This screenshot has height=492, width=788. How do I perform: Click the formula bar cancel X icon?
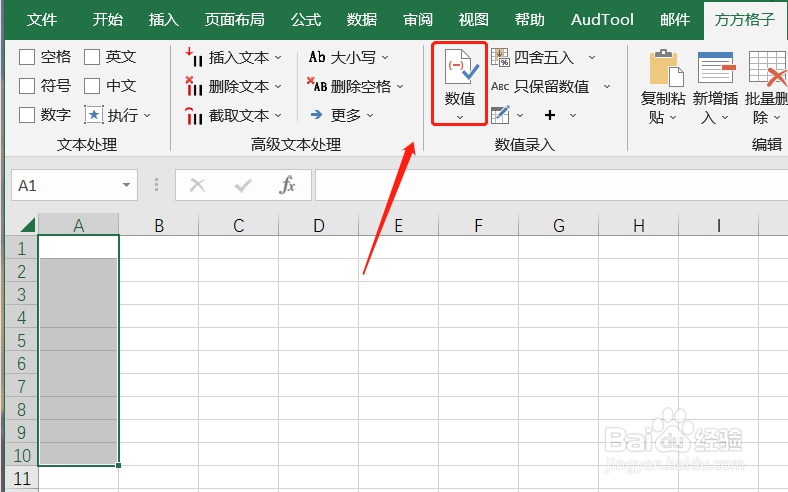198,185
